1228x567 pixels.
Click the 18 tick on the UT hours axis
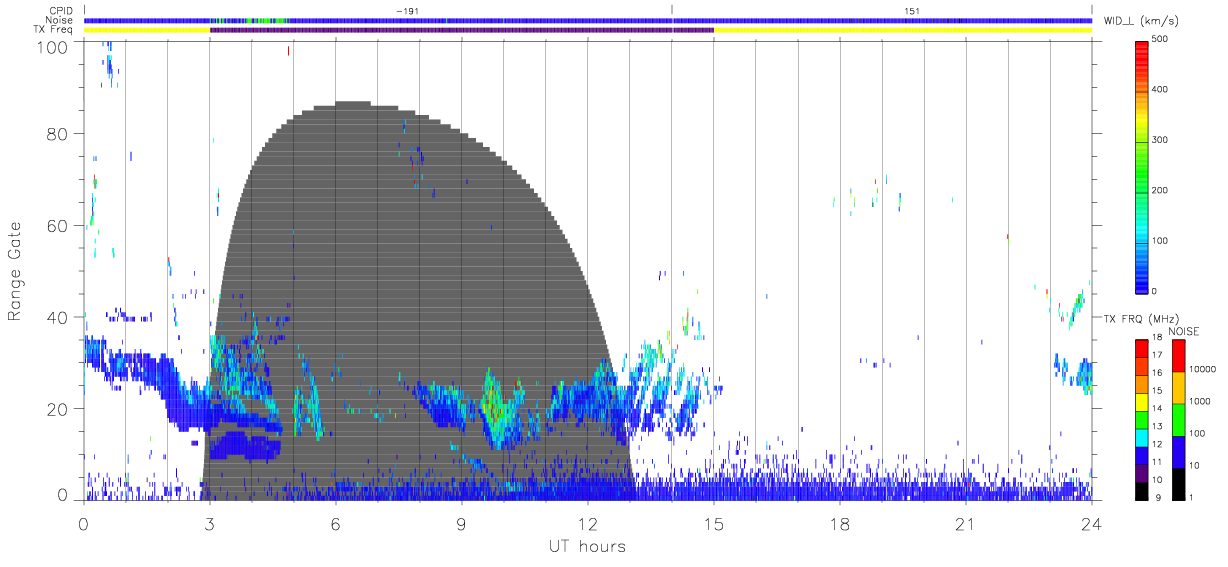click(839, 523)
